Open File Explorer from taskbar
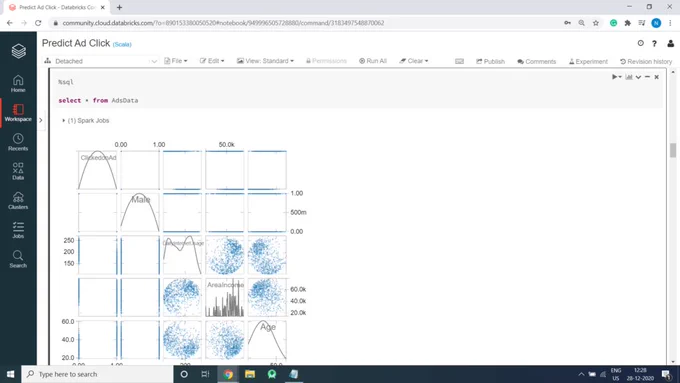This screenshot has height=383, width=680. click(250, 374)
